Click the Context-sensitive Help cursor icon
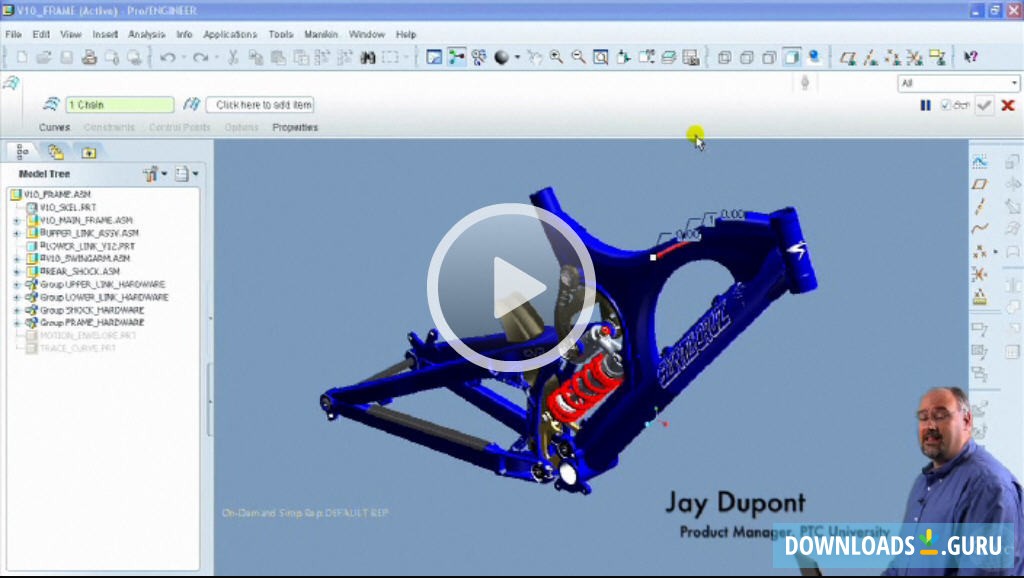 point(970,57)
